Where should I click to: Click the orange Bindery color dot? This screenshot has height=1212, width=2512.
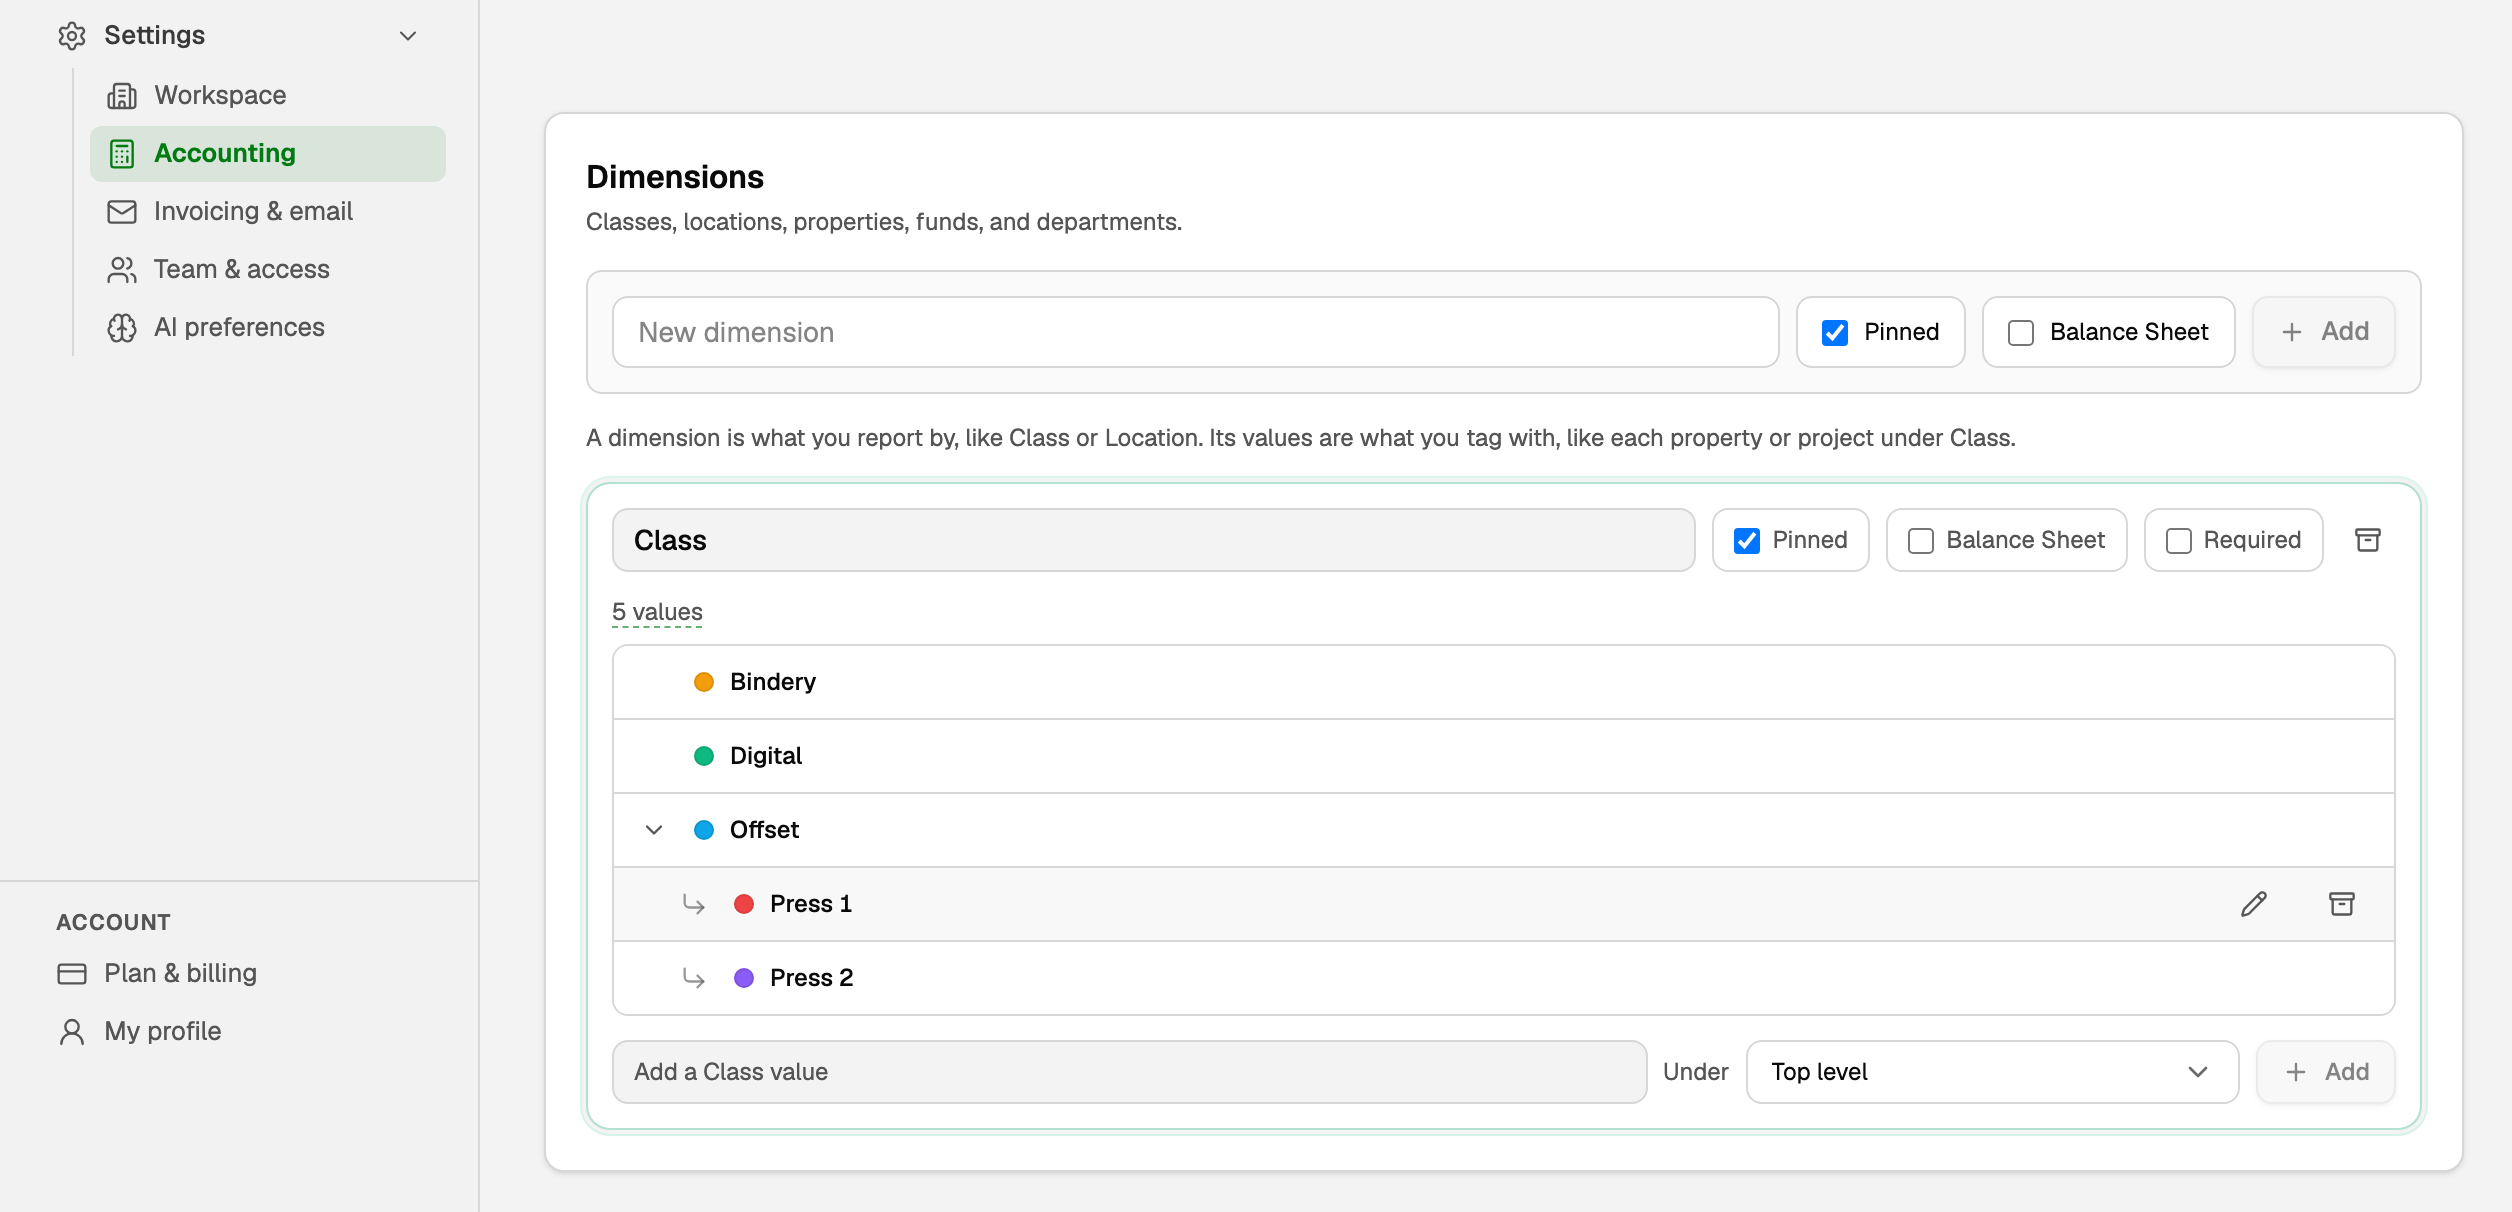tap(704, 682)
